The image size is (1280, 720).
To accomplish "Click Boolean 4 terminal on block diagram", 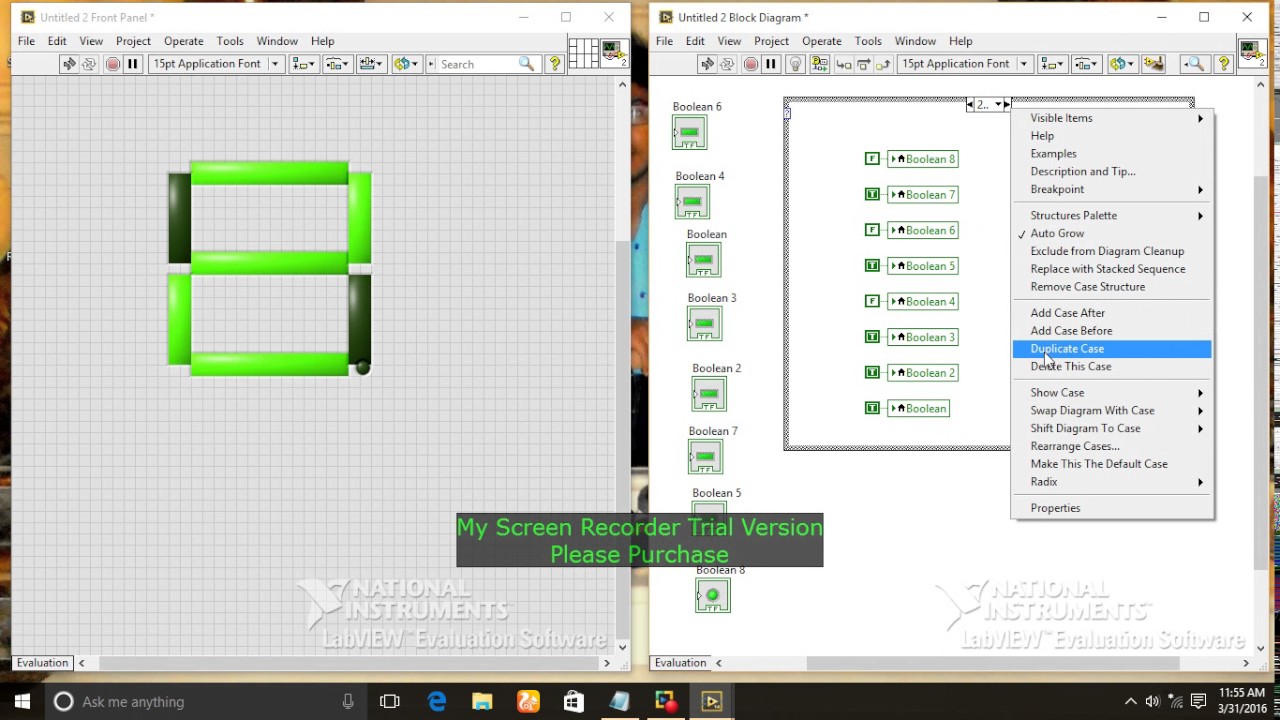I will [692, 202].
